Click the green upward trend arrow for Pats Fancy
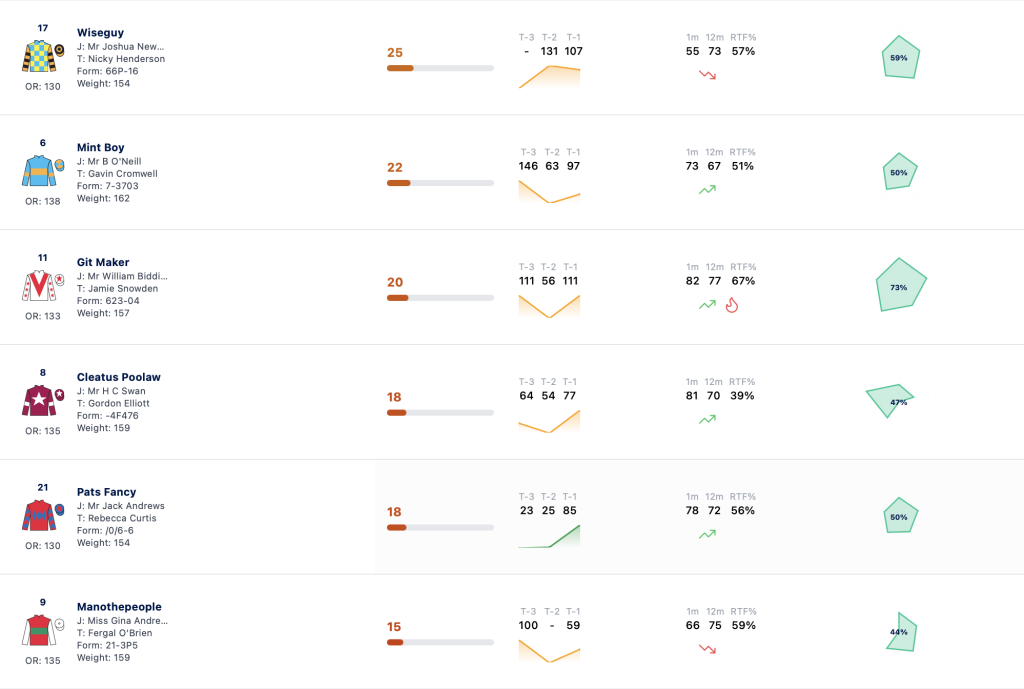 (x=707, y=534)
